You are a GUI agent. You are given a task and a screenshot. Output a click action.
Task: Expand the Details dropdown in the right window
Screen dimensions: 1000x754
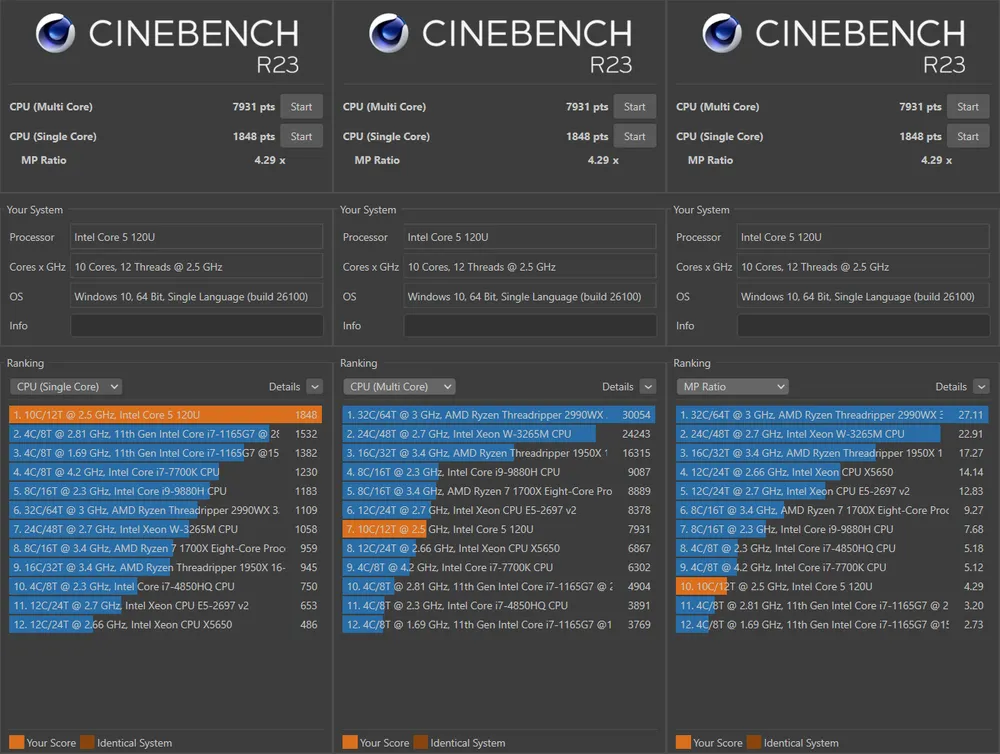(961, 386)
